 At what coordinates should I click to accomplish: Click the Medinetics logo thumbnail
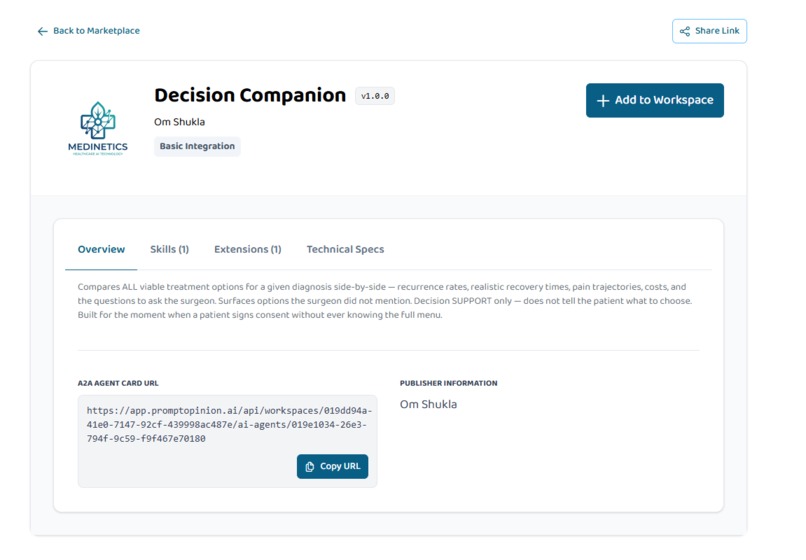tap(98, 129)
